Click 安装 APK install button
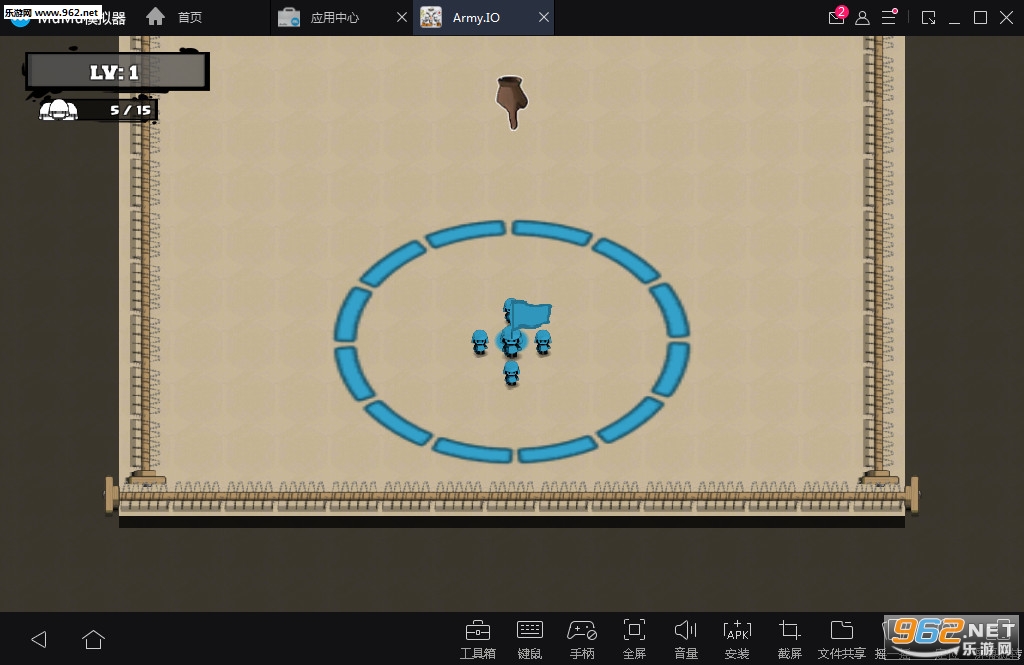The image size is (1024, 665). pyautogui.click(x=737, y=640)
